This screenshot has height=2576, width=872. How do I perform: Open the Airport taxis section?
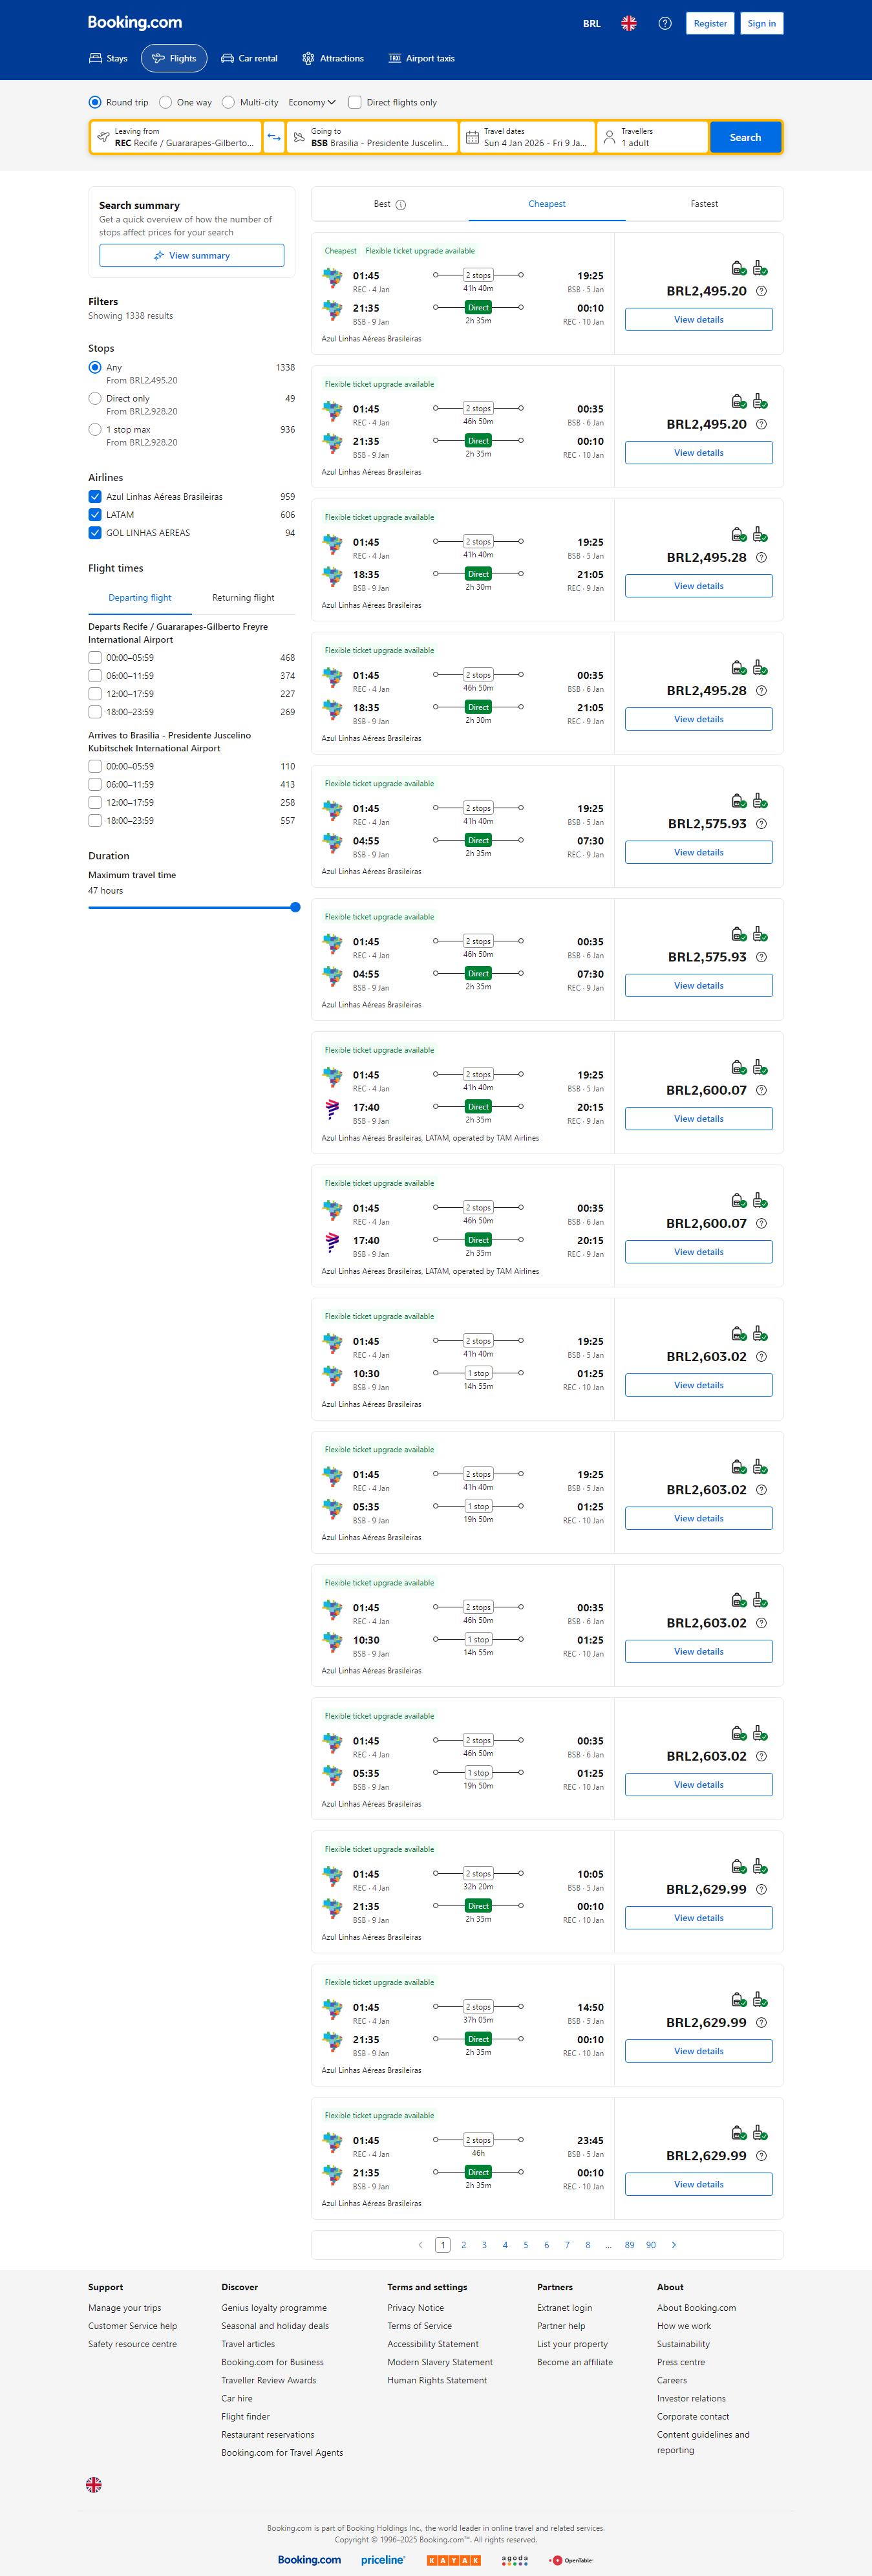(x=421, y=58)
